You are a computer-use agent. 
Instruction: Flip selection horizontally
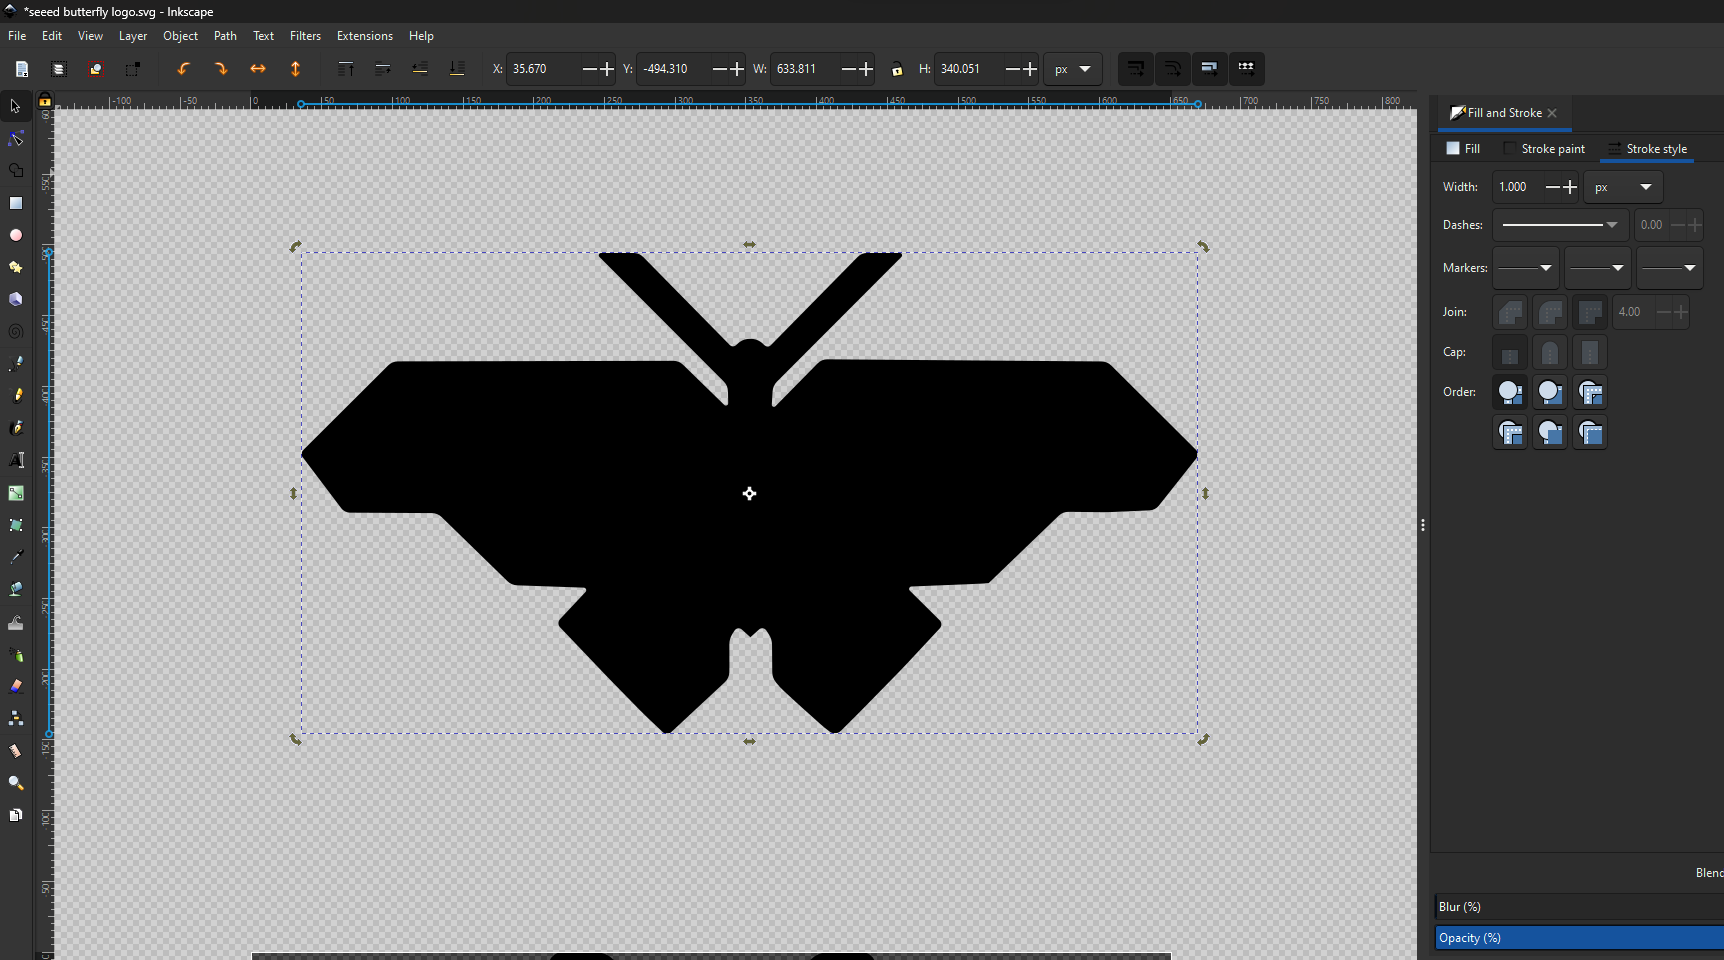(258, 69)
